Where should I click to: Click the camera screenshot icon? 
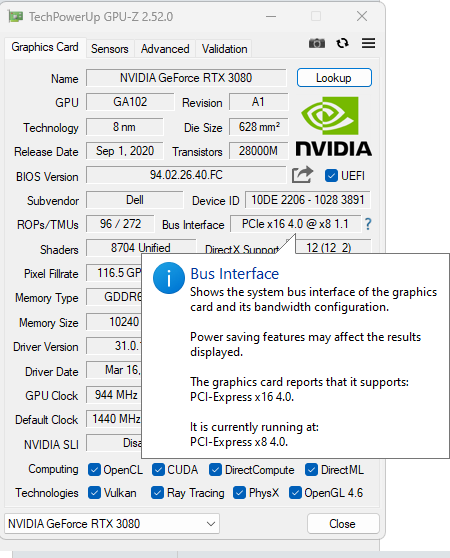pos(317,43)
